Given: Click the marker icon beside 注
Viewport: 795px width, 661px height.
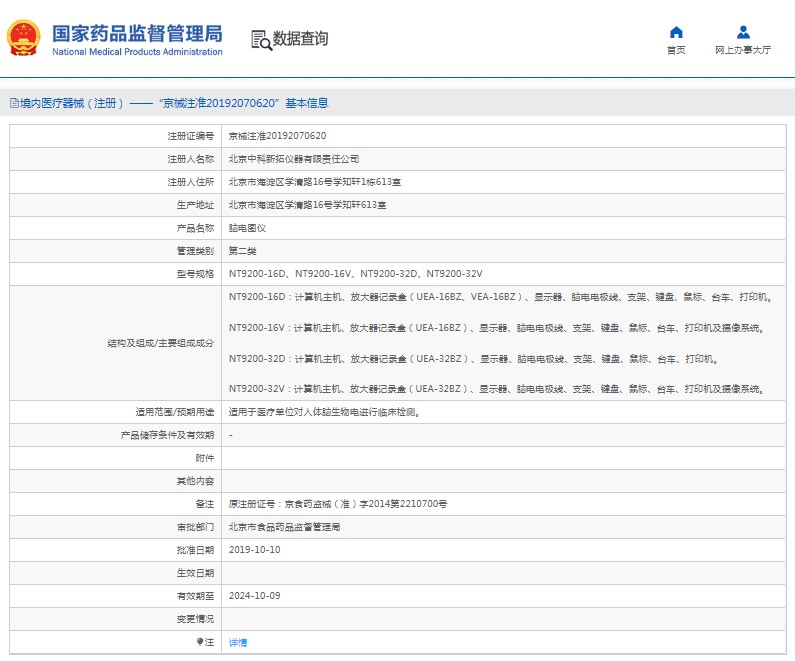Looking at the screenshot, I should click(200, 642).
